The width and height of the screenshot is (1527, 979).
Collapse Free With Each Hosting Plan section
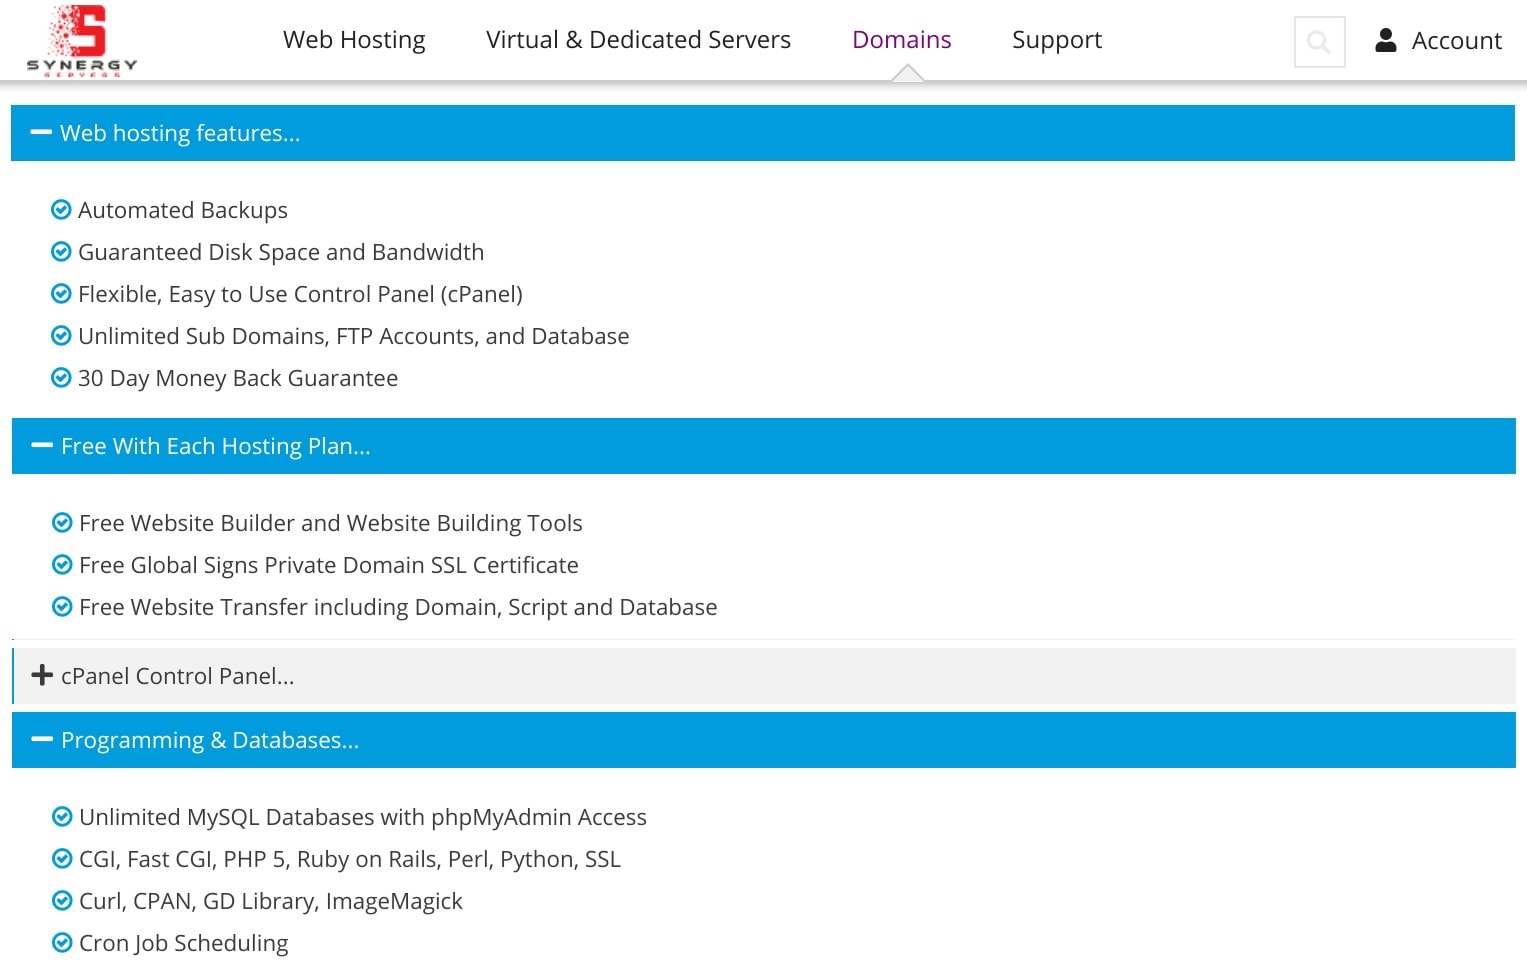764,446
